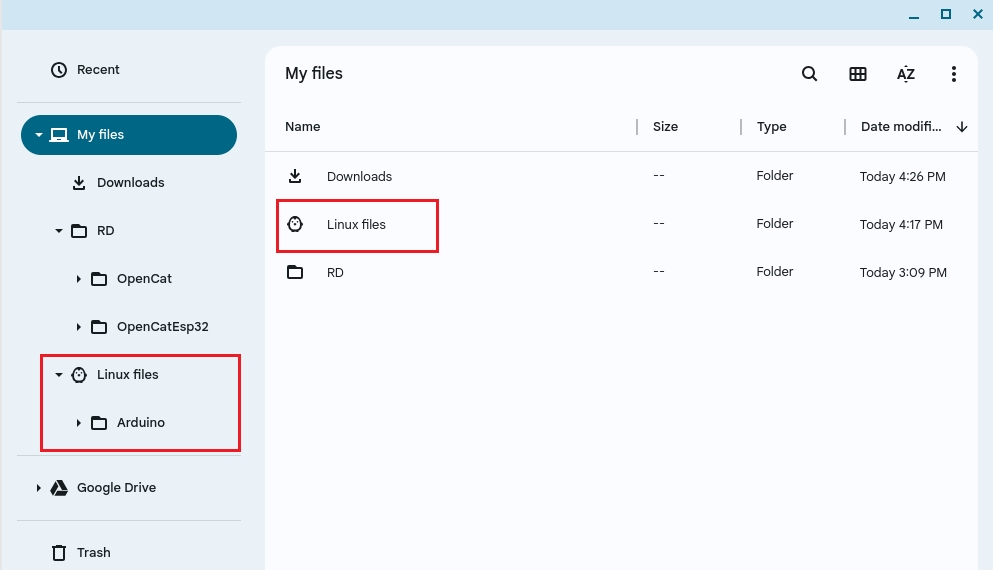Screen dimensions: 993x570
Task: Expand the OpenCatEsp32 folder arrow
Action: (x=79, y=327)
